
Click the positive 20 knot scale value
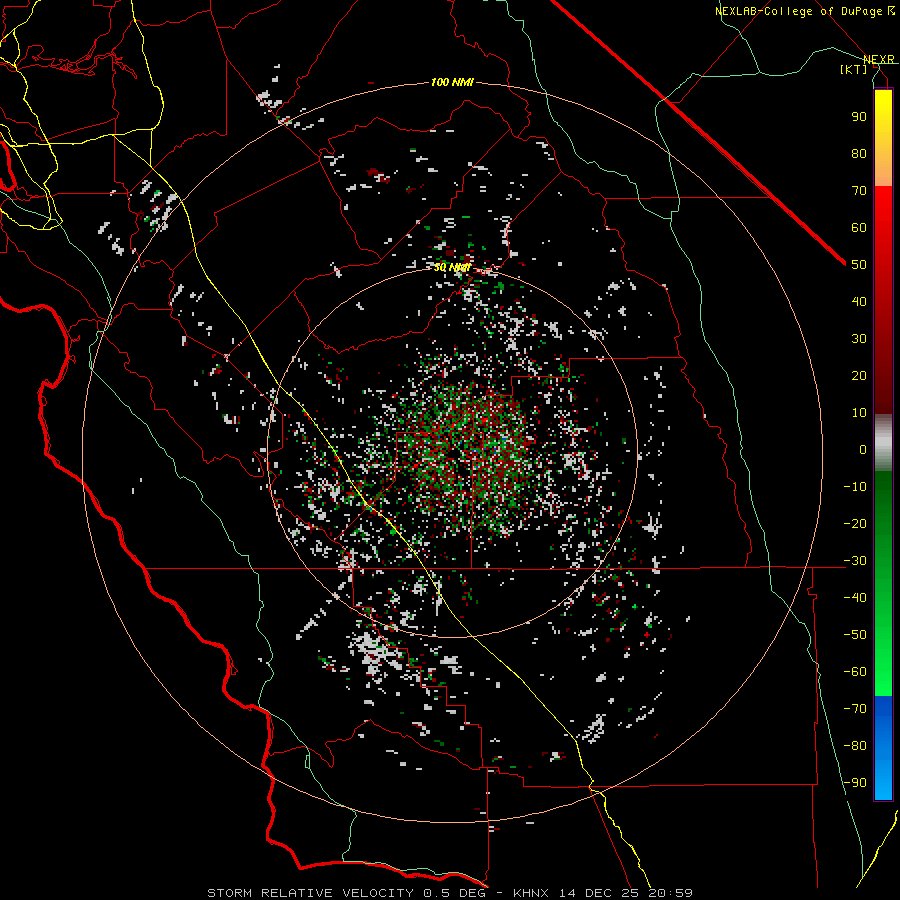859,375
